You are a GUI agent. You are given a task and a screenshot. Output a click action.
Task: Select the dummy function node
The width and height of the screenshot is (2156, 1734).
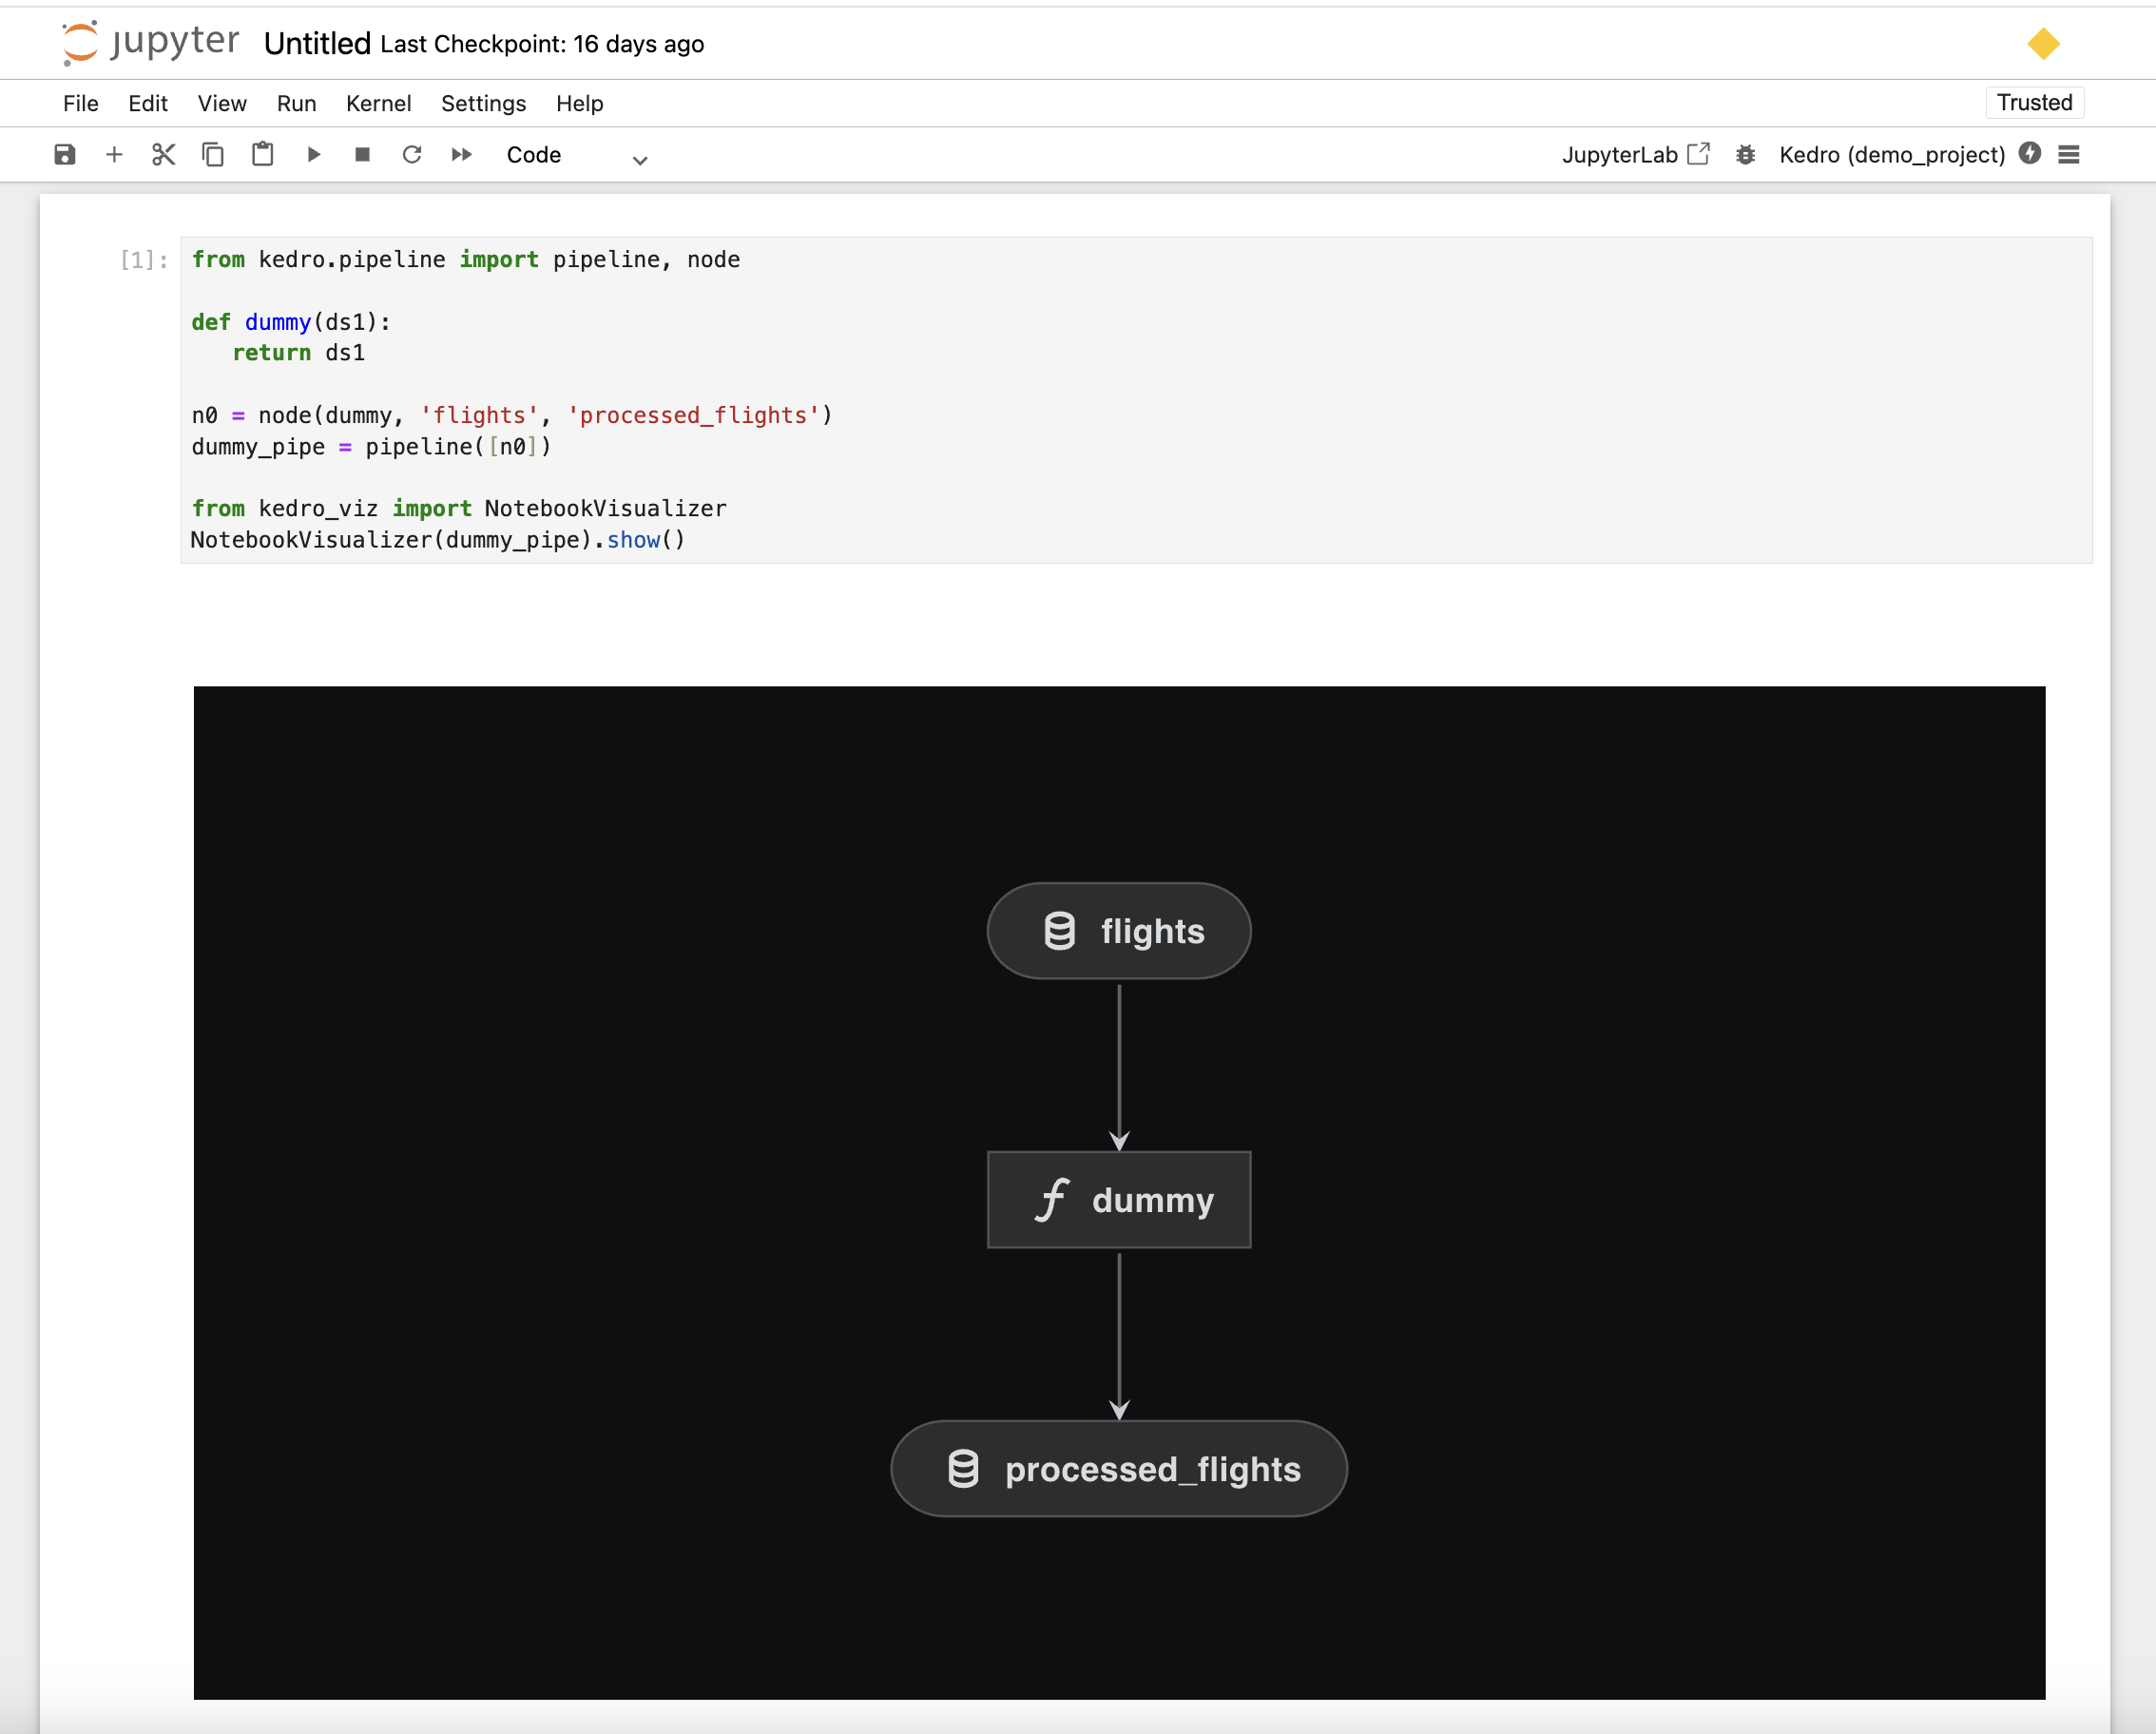click(1119, 1200)
